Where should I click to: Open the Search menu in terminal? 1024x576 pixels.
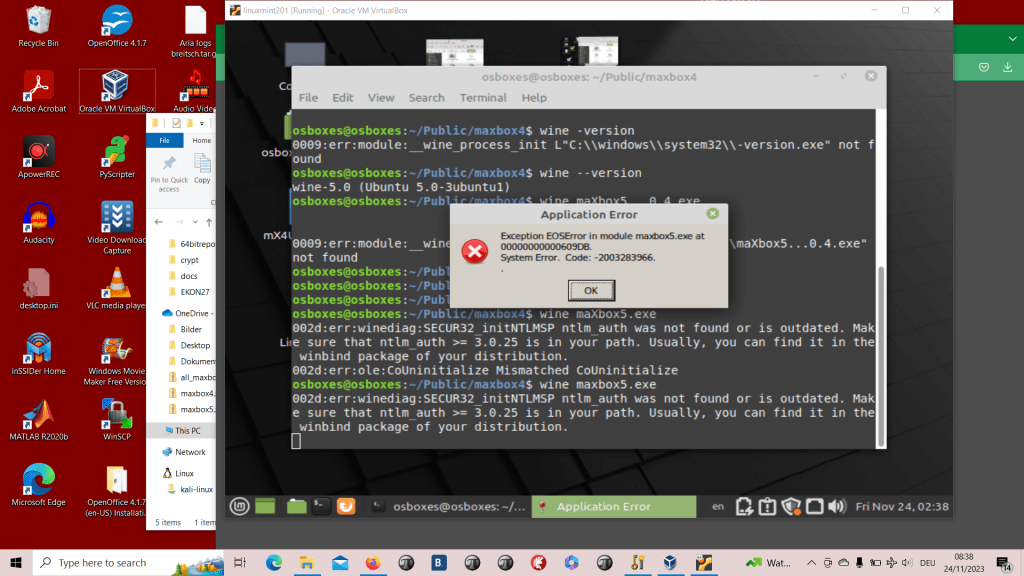[x=426, y=98]
